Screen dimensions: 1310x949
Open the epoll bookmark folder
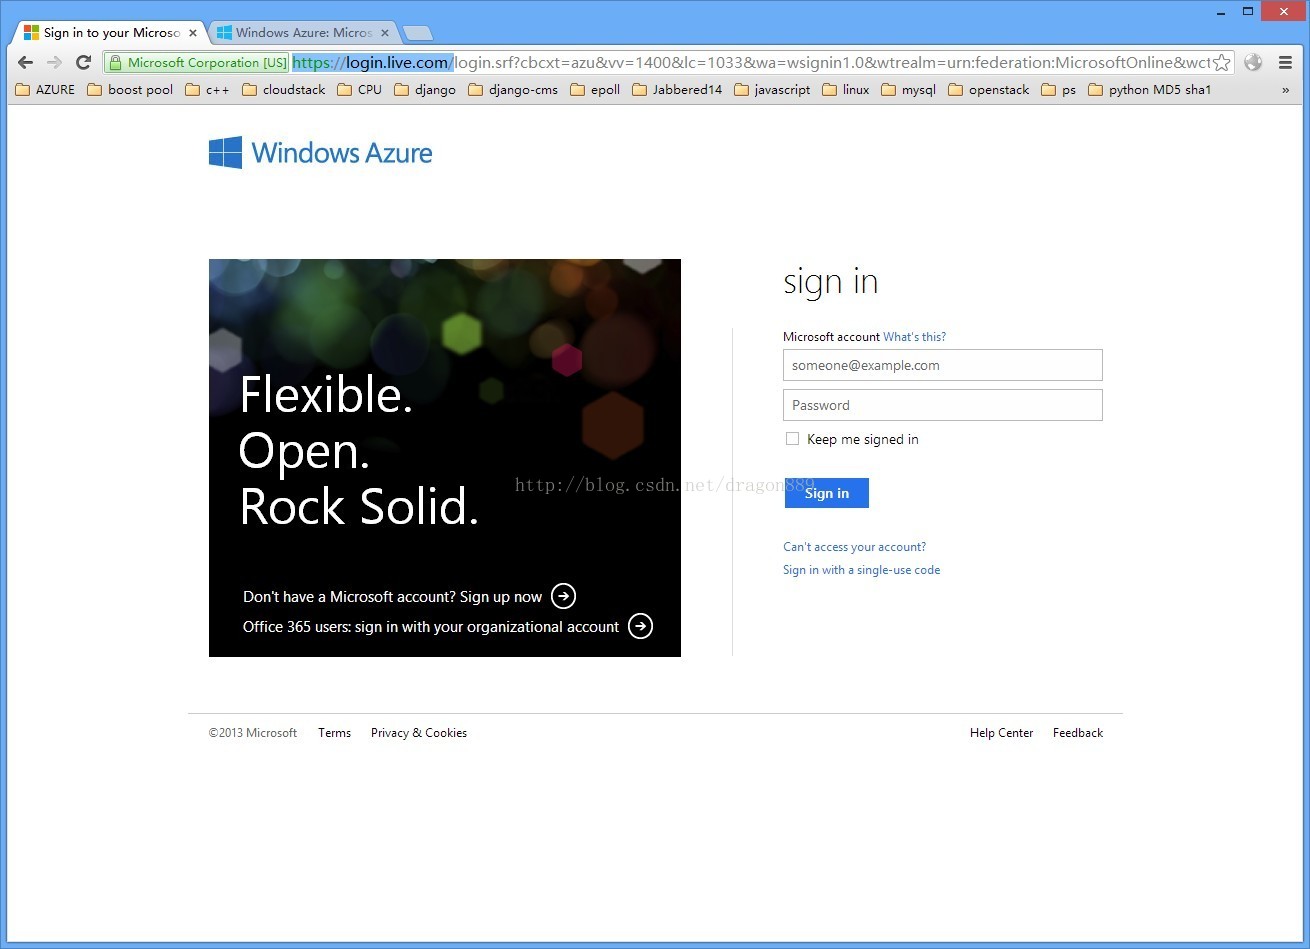[595, 90]
